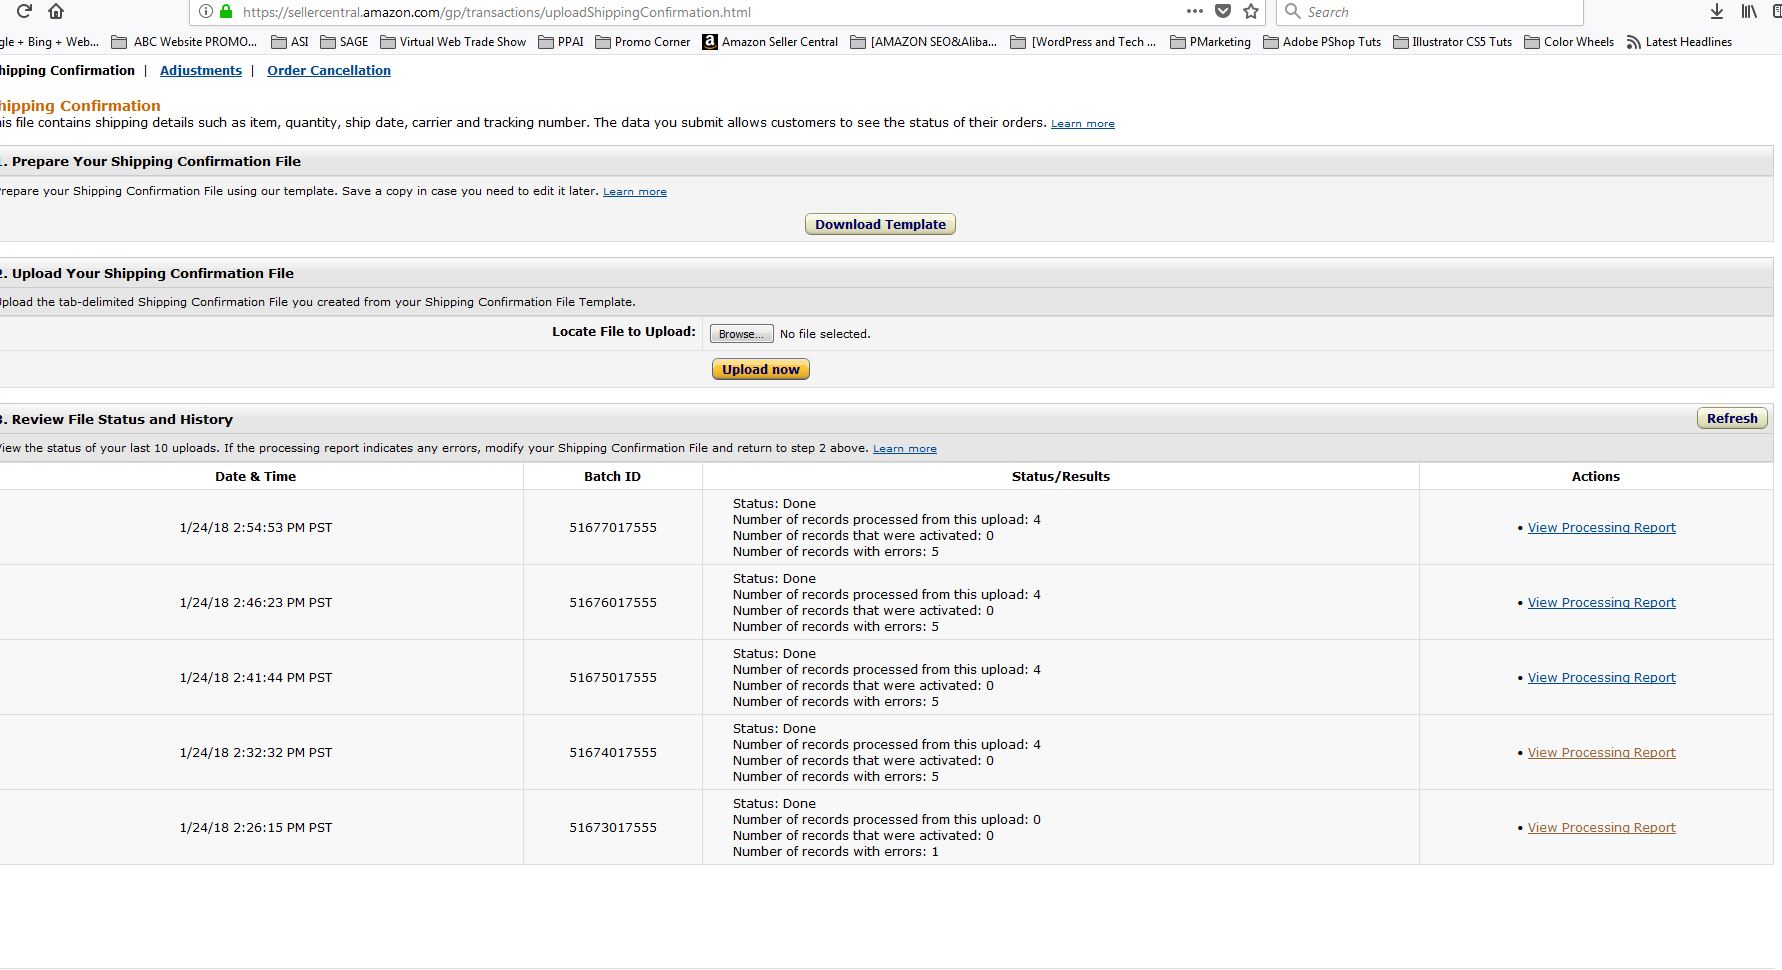Click the Date & Time column header
This screenshot has width=1782, height=970.
tap(255, 476)
